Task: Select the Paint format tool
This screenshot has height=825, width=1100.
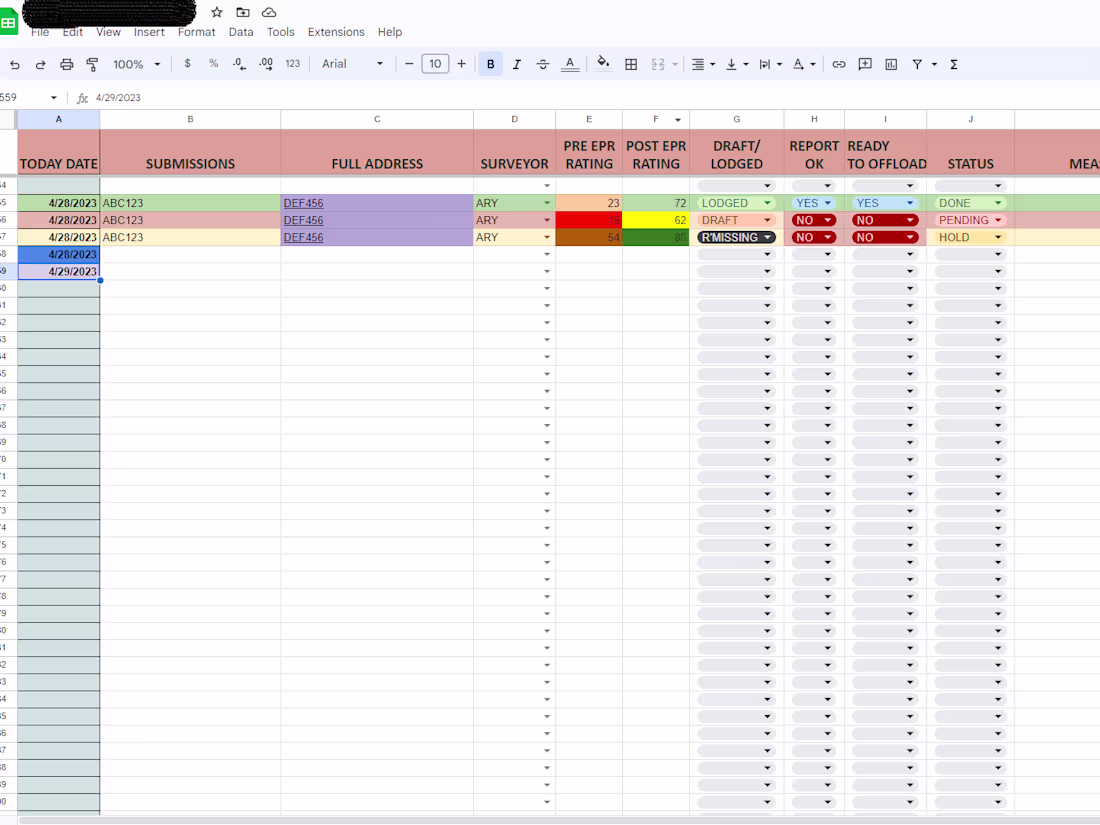Action: click(x=91, y=63)
